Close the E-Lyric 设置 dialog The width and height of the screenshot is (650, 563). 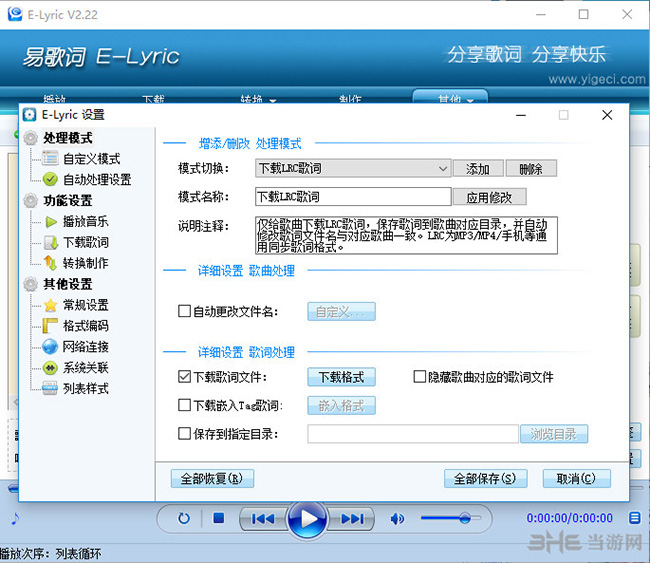(x=607, y=115)
